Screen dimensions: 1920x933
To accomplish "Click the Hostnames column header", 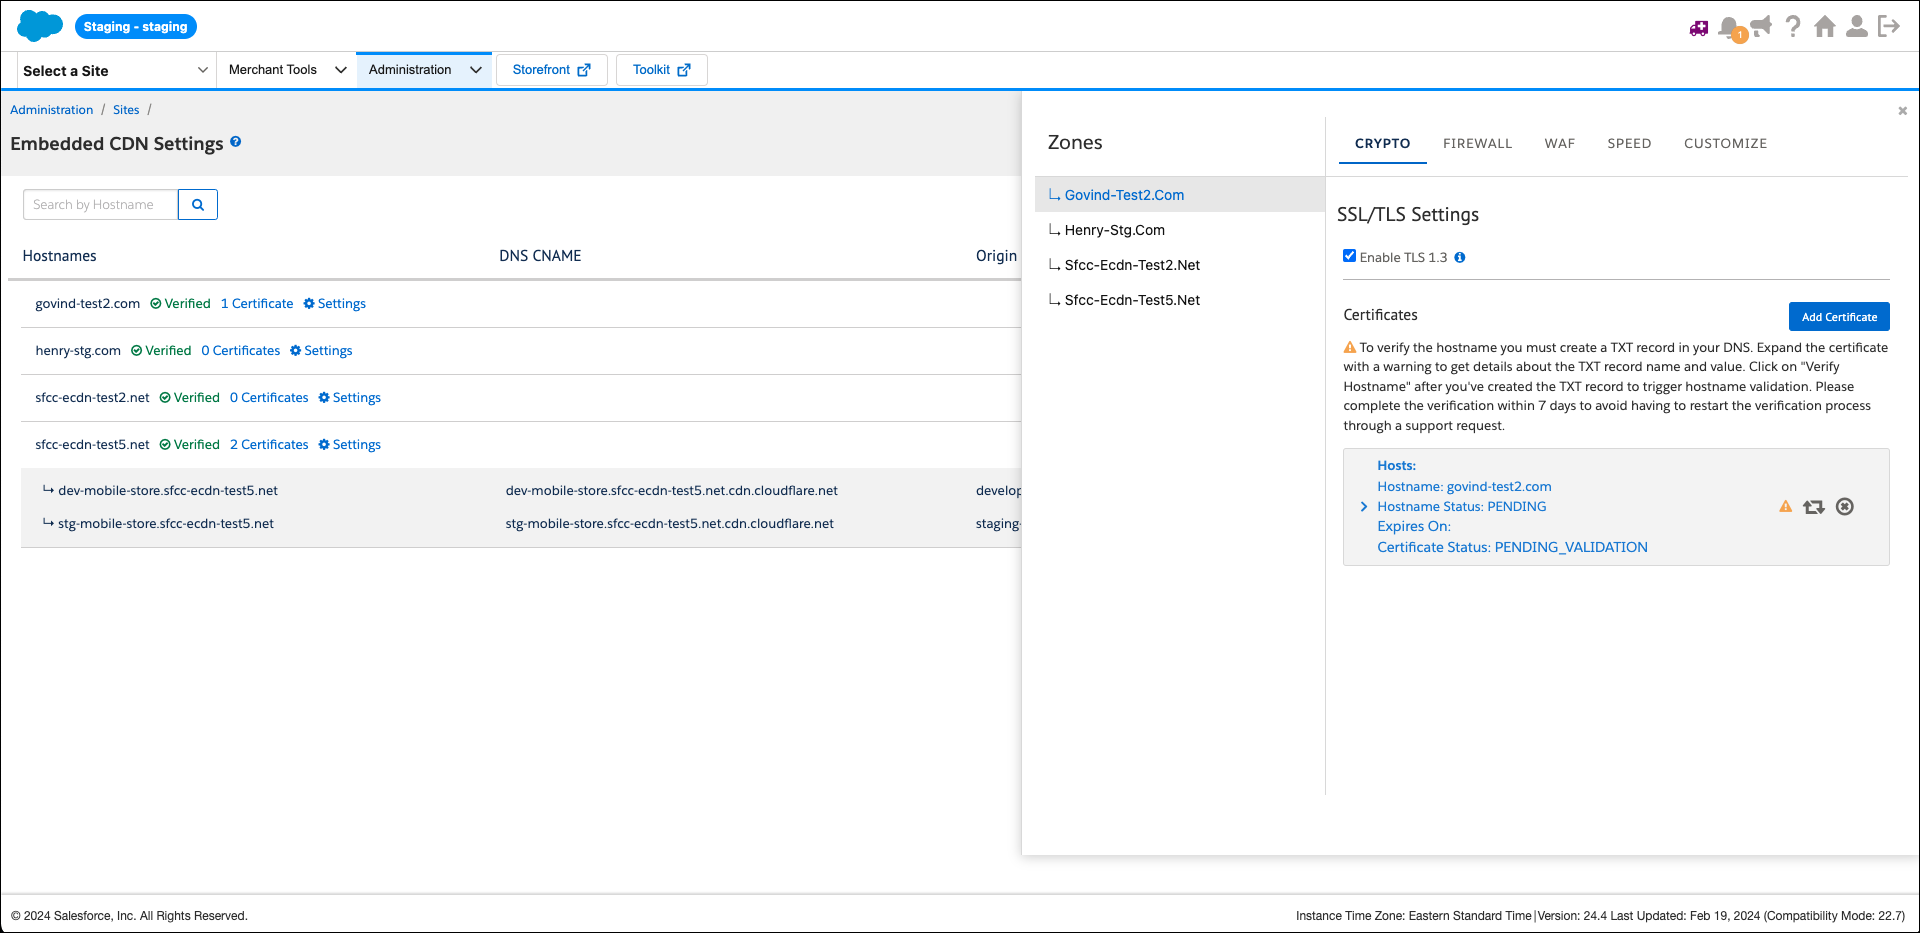I will [60, 256].
